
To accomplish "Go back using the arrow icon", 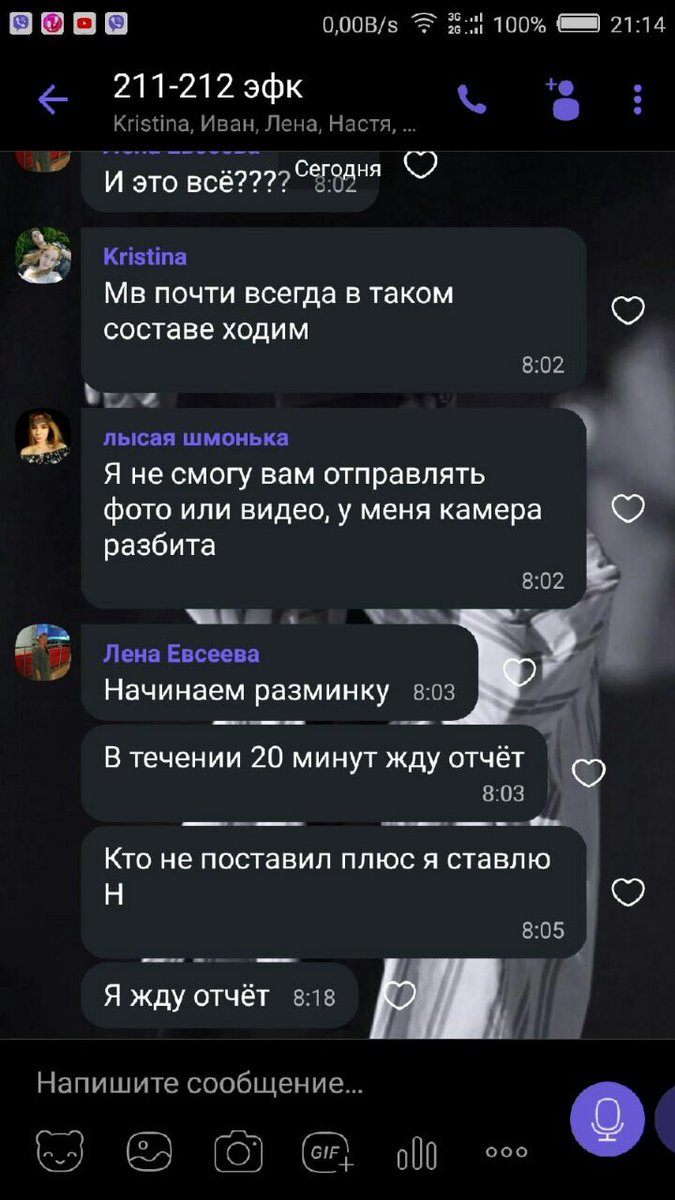I will (53, 99).
